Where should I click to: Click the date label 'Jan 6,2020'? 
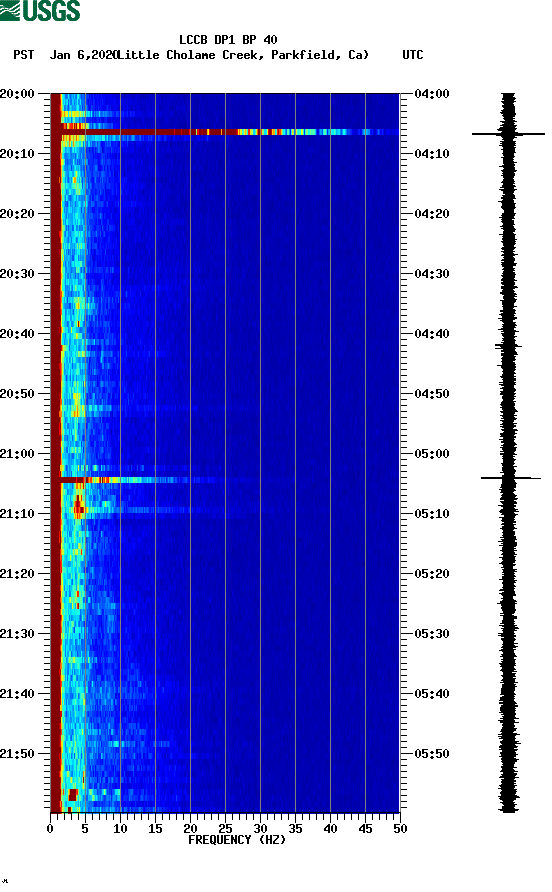(83, 55)
